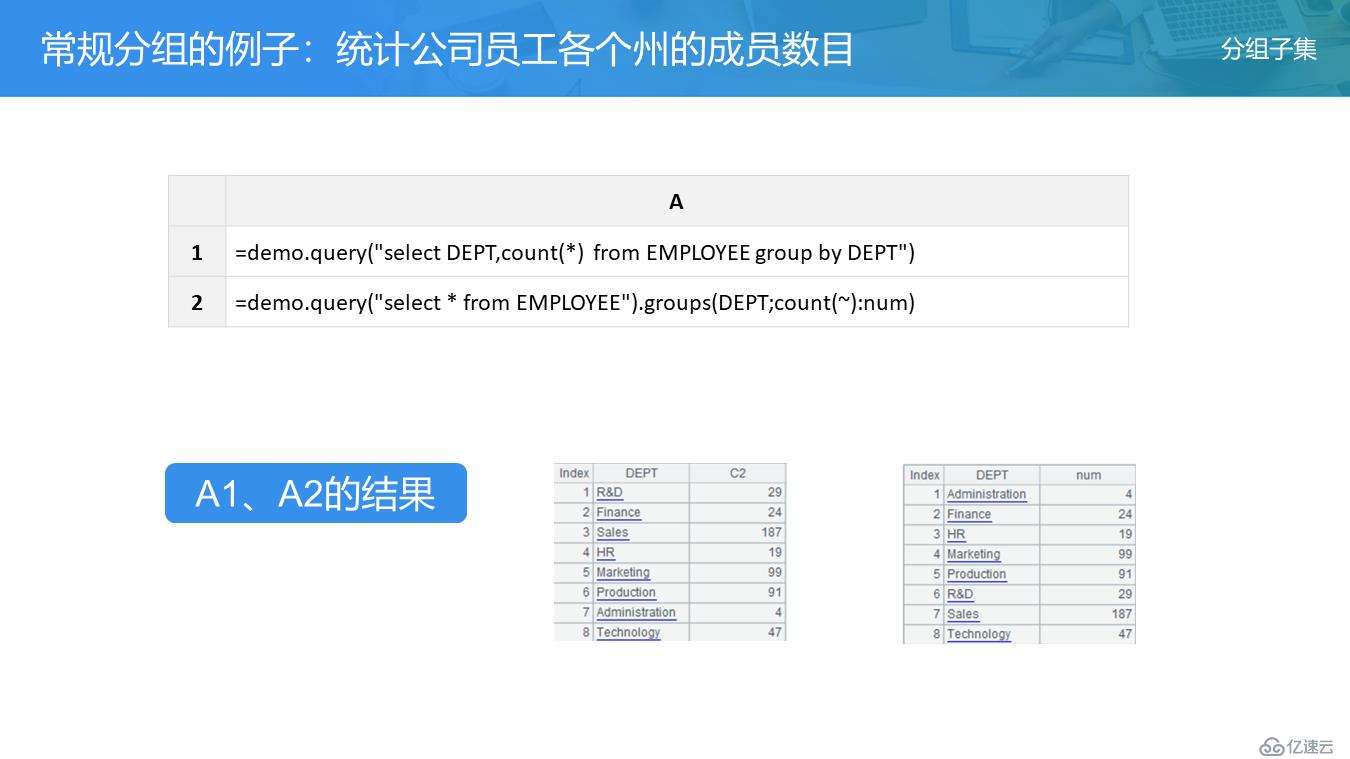This screenshot has height=759, width=1350.
Task: Click value 91 in the C2 column
Action: coord(775,593)
